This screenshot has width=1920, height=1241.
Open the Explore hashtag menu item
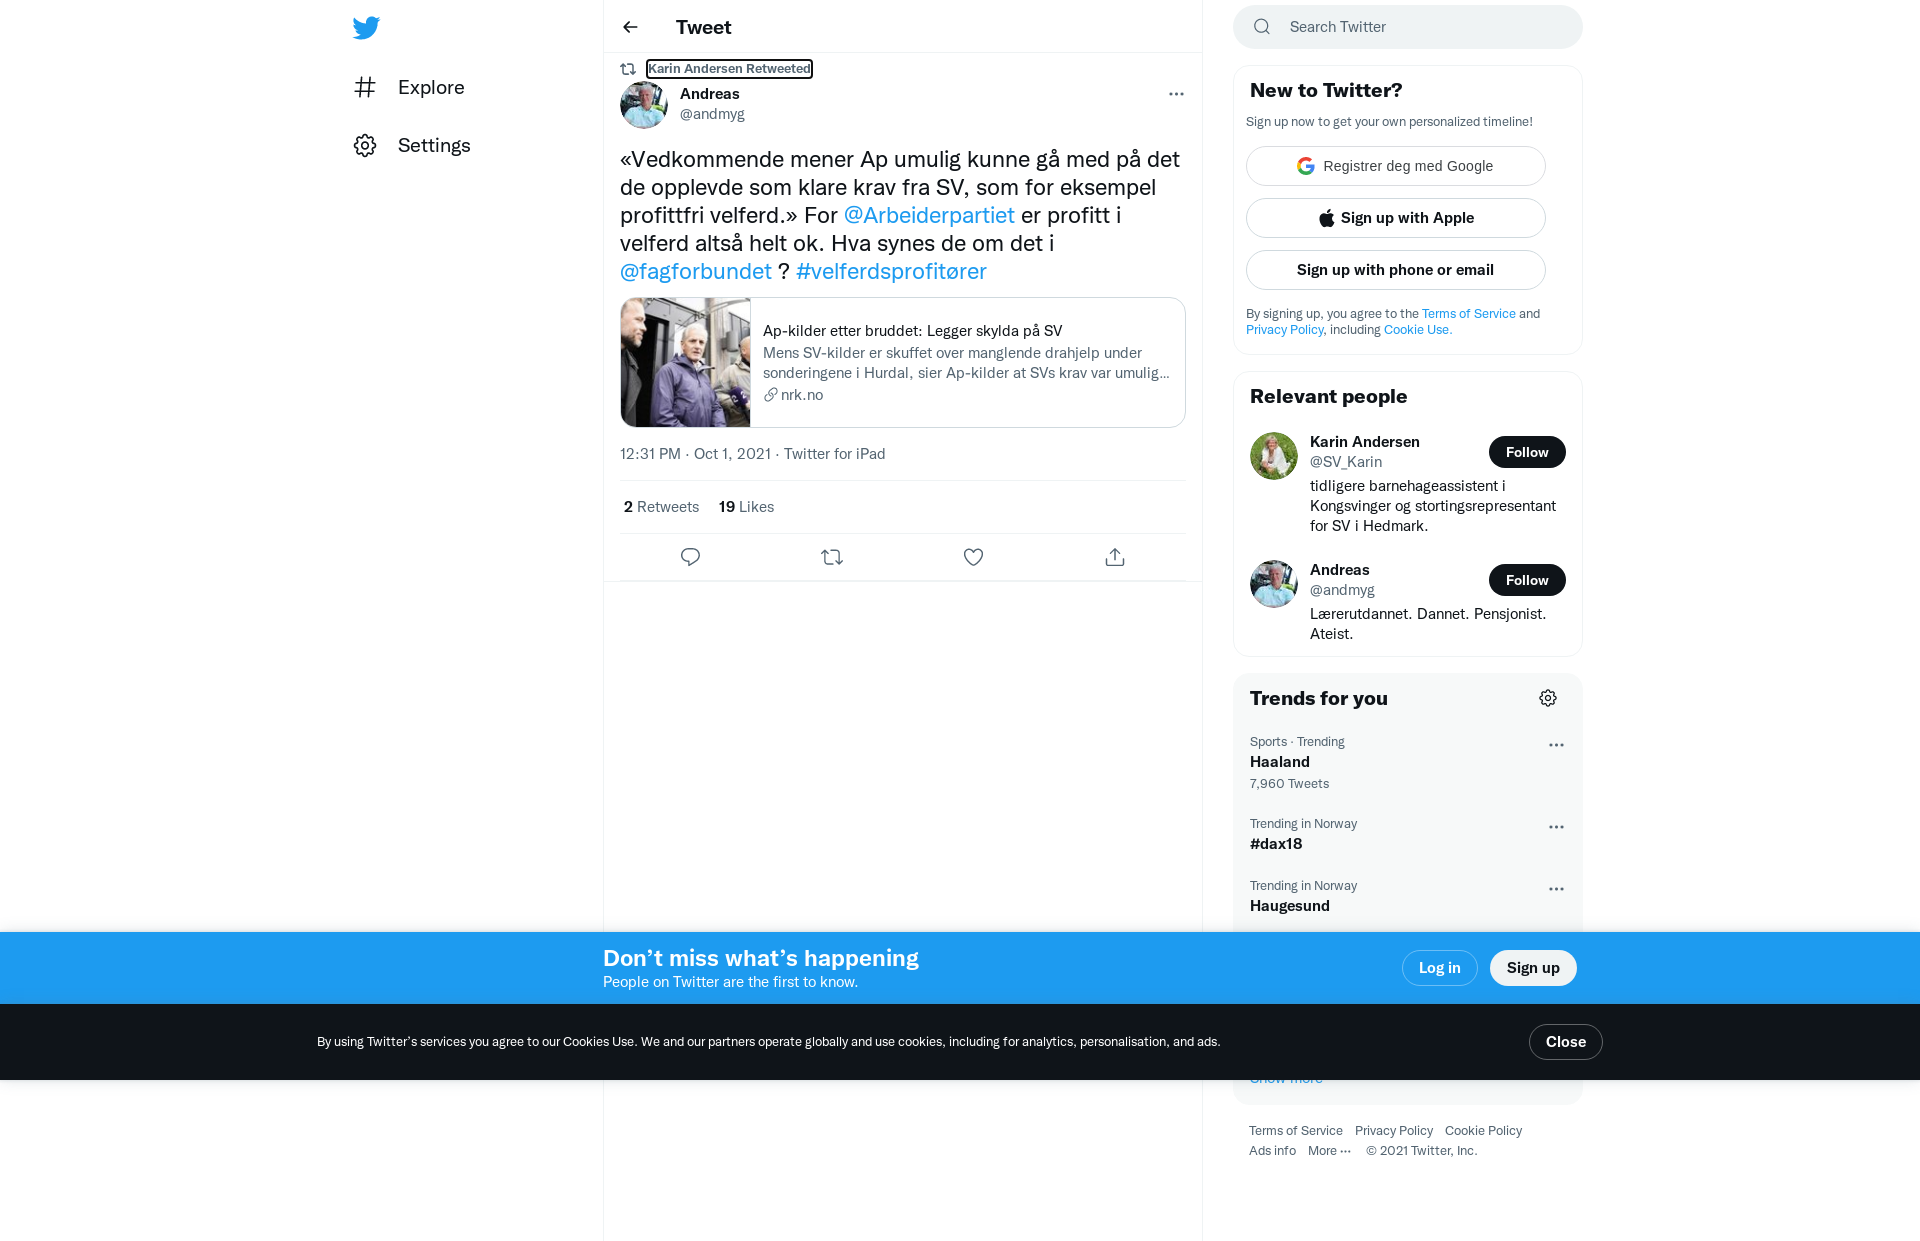click(409, 87)
